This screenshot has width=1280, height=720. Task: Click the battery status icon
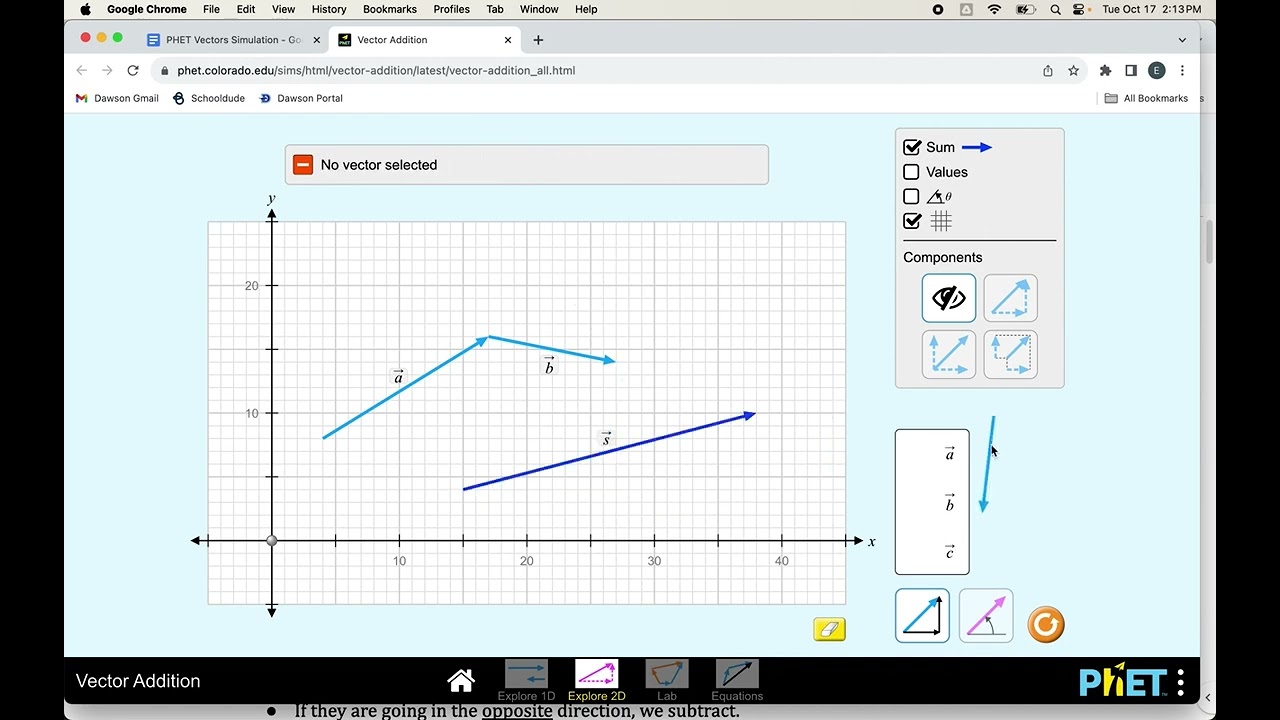[x=1026, y=9]
